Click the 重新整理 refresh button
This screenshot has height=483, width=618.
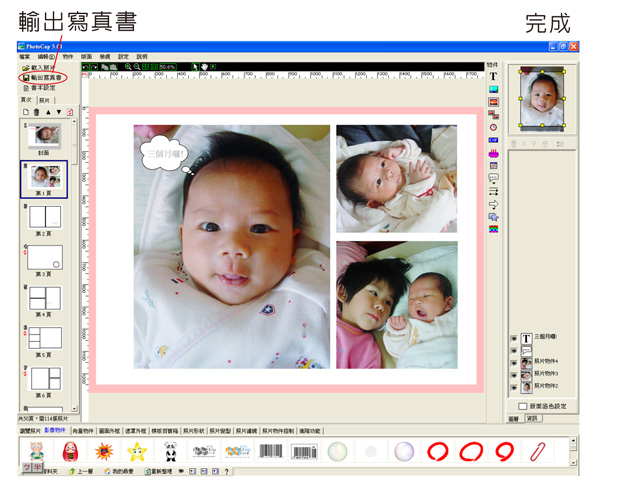tap(158, 471)
